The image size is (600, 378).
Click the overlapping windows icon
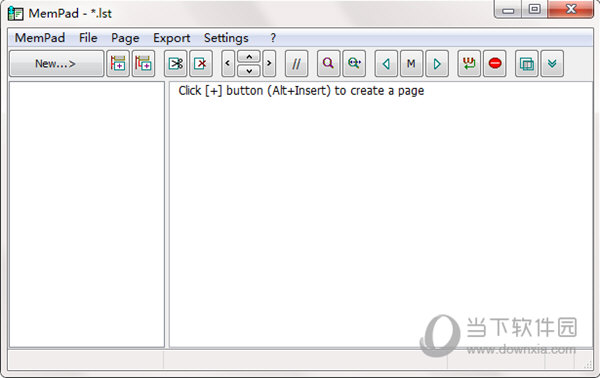coord(527,64)
